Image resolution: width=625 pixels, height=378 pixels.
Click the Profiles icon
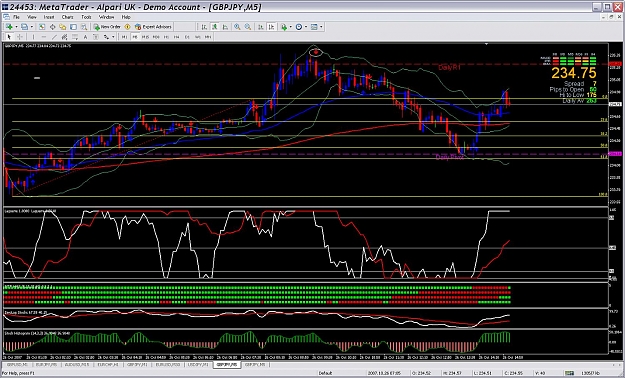point(24,27)
